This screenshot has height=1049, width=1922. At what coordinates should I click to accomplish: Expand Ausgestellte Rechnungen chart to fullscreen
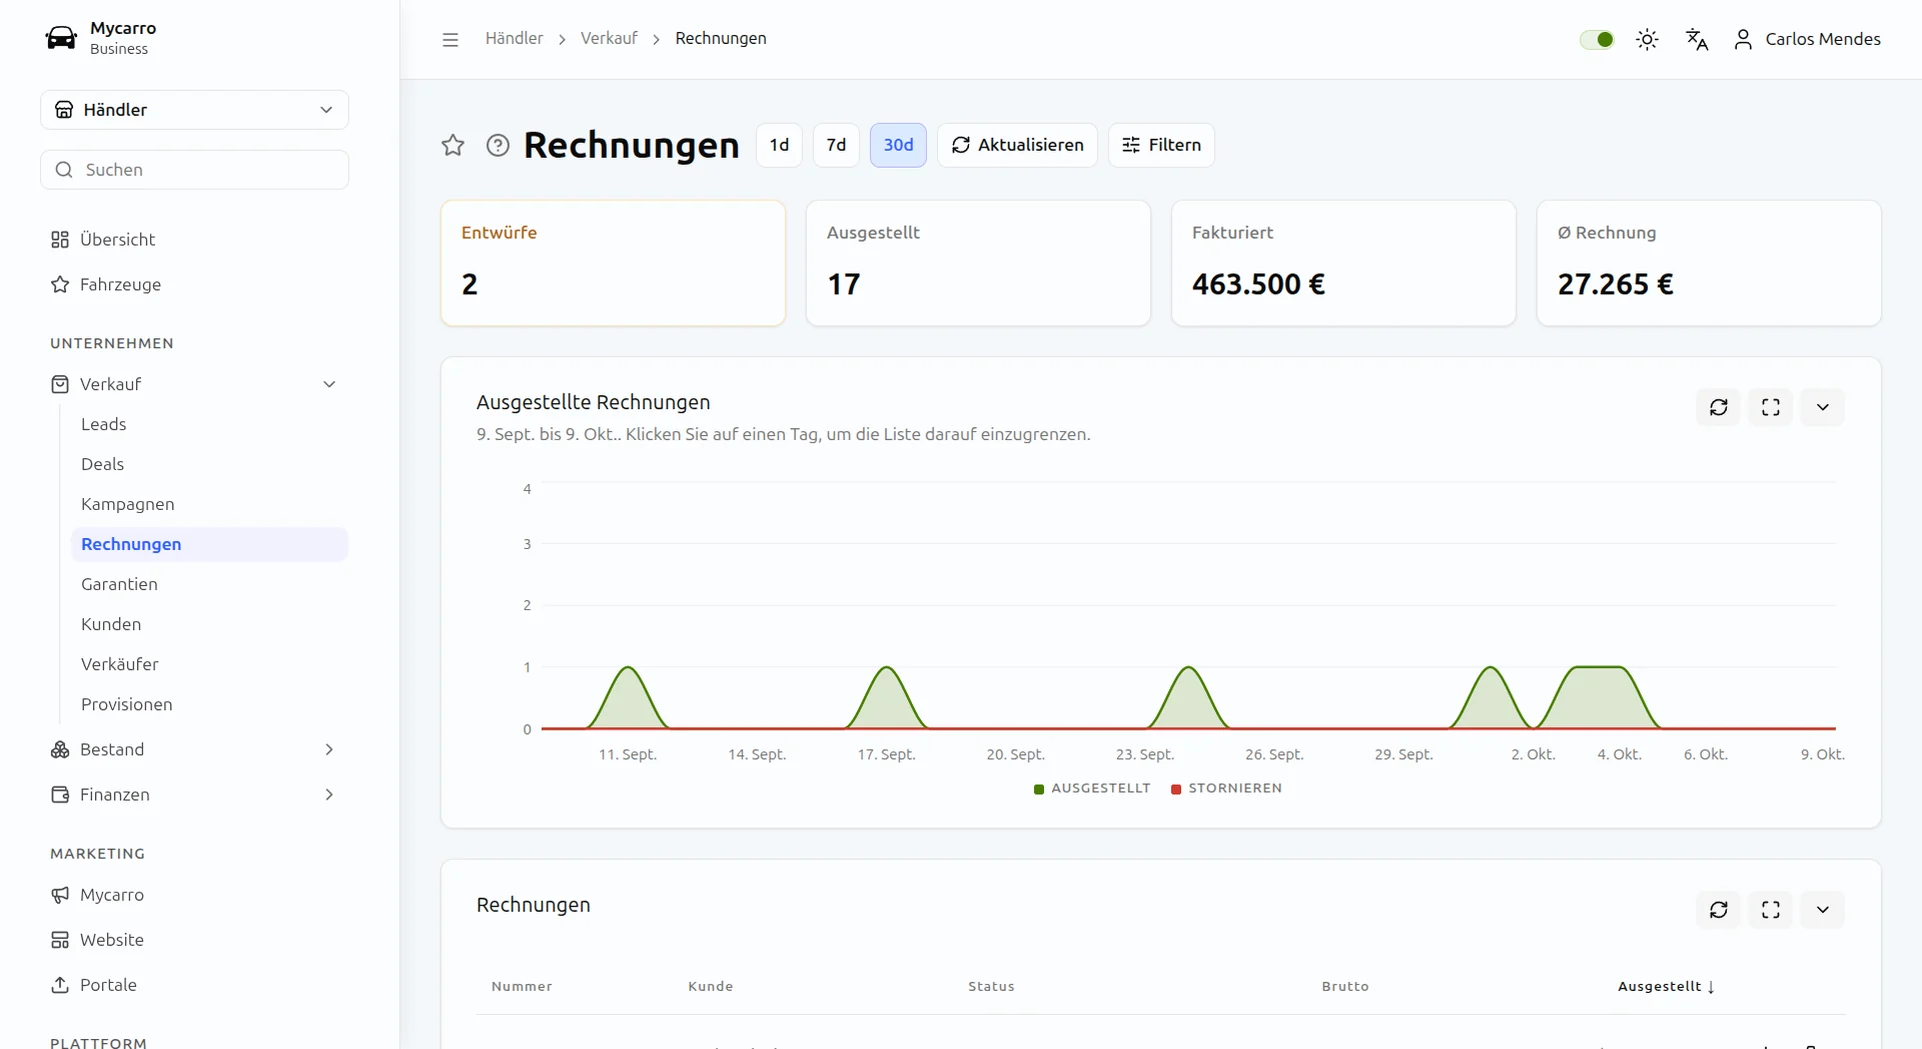pyautogui.click(x=1770, y=407)
